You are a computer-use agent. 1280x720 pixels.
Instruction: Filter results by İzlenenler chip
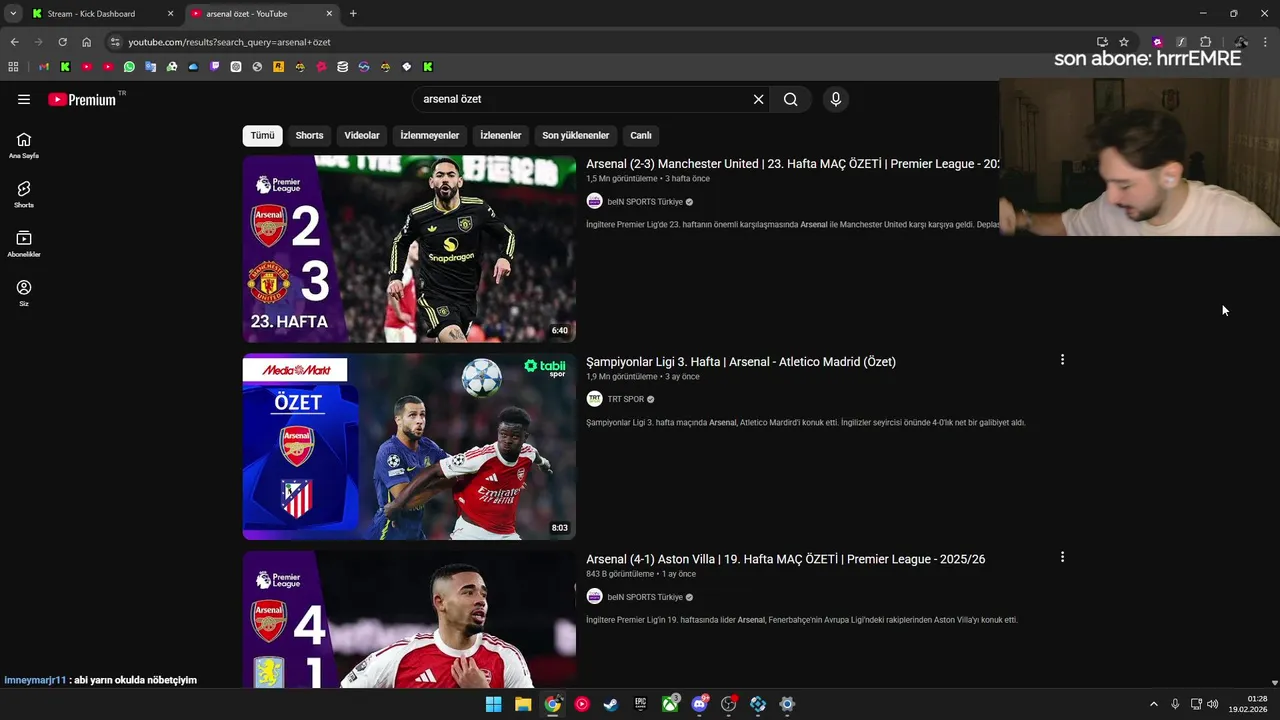(x=500, y=135)
